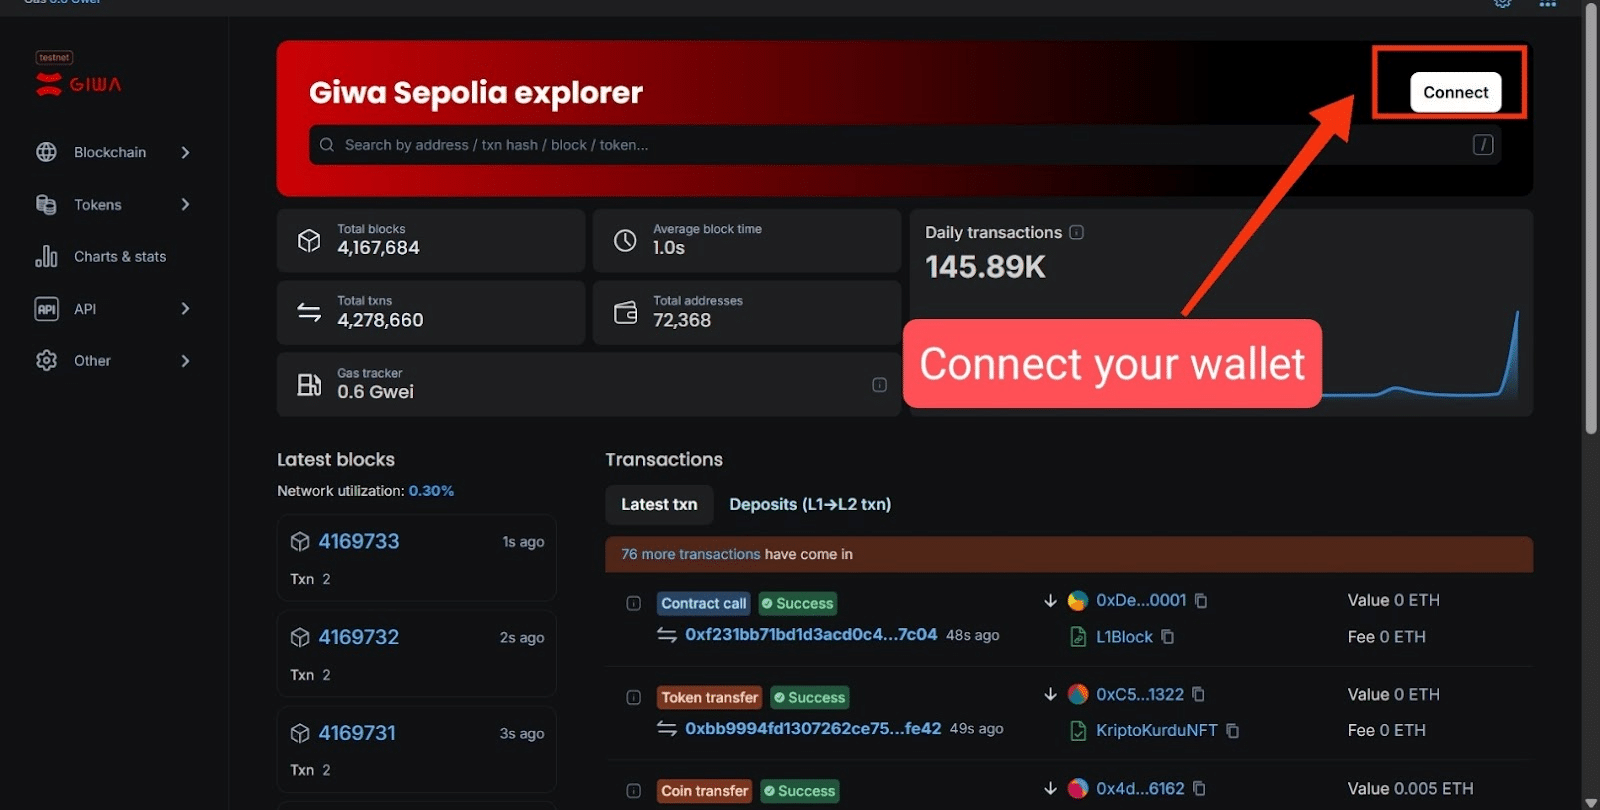Click the L1Block contract document icon
The width and height of the screenshot is (1600, 810).
click(1078, 637)
